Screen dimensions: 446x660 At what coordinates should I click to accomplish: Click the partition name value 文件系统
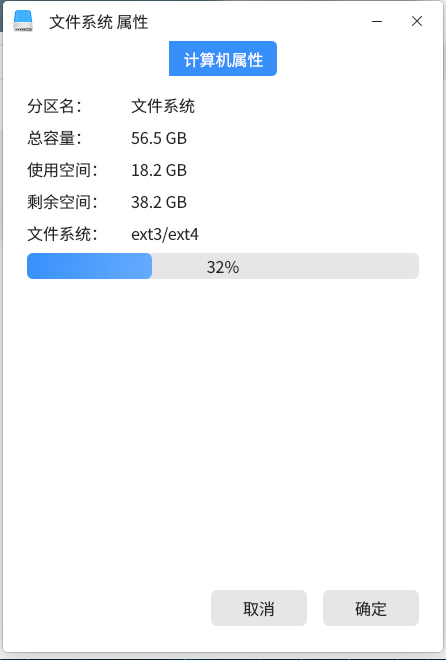click(x=163, y=106)
